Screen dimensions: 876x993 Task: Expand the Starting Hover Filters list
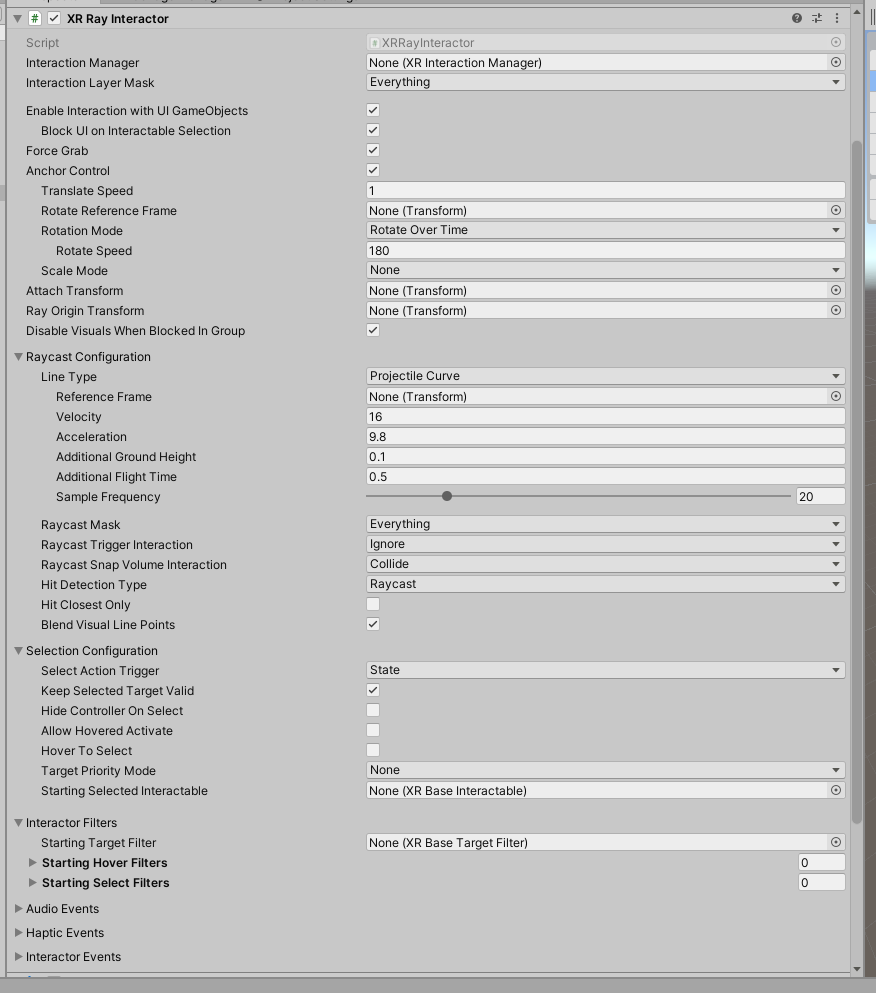(x=33, y=862)
